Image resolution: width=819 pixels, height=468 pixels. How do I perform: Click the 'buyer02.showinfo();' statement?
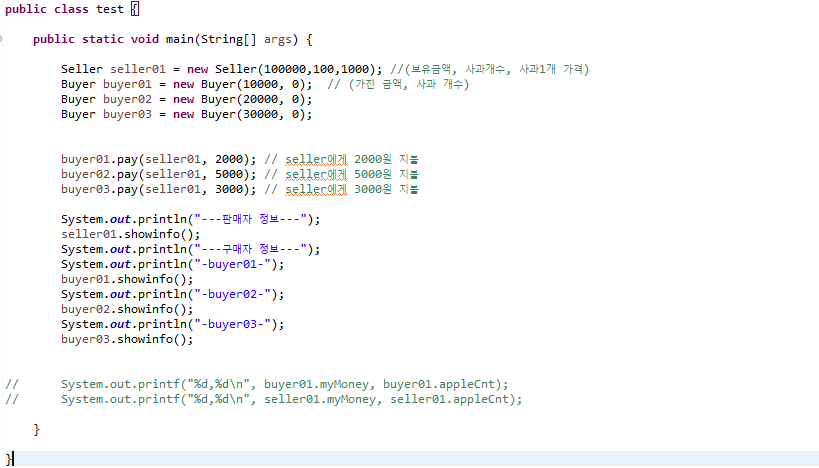point(127,310)
